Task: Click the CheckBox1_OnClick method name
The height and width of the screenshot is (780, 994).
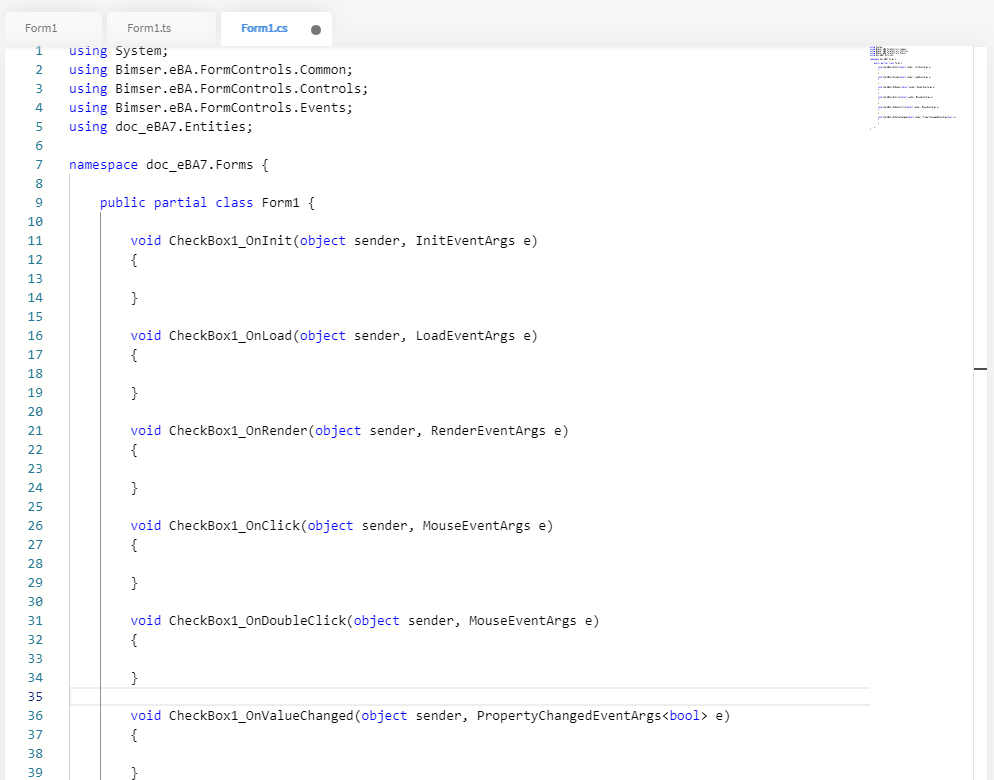Action: (x=234, y=525)
